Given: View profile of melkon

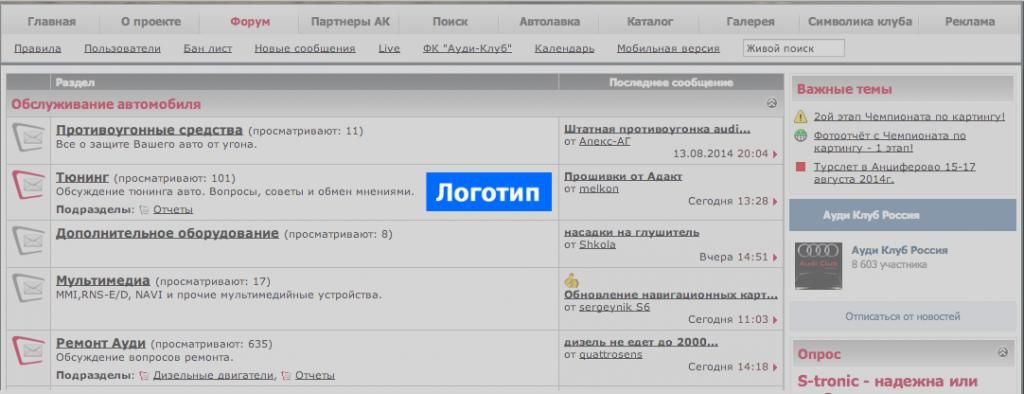Looking at the screenshot, I should click(x=599, y=188).
